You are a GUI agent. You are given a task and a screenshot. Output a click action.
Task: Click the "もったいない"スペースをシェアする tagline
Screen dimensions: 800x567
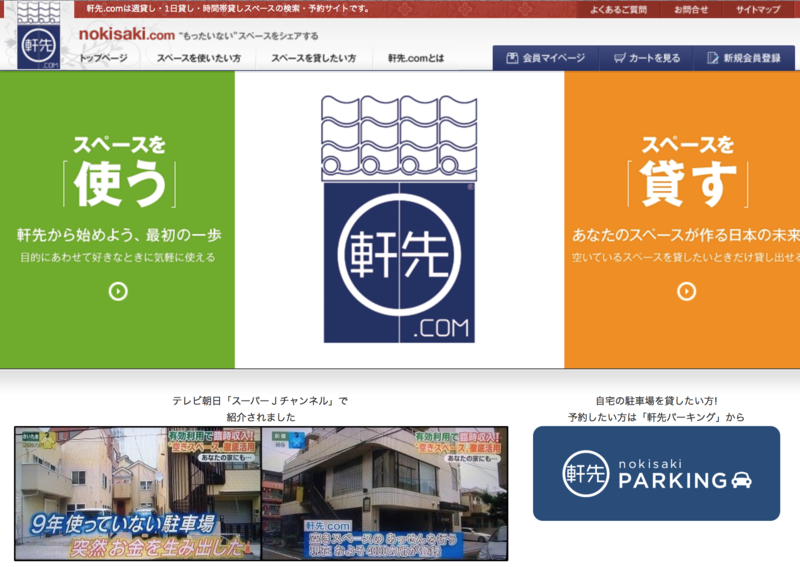[248, 36]
